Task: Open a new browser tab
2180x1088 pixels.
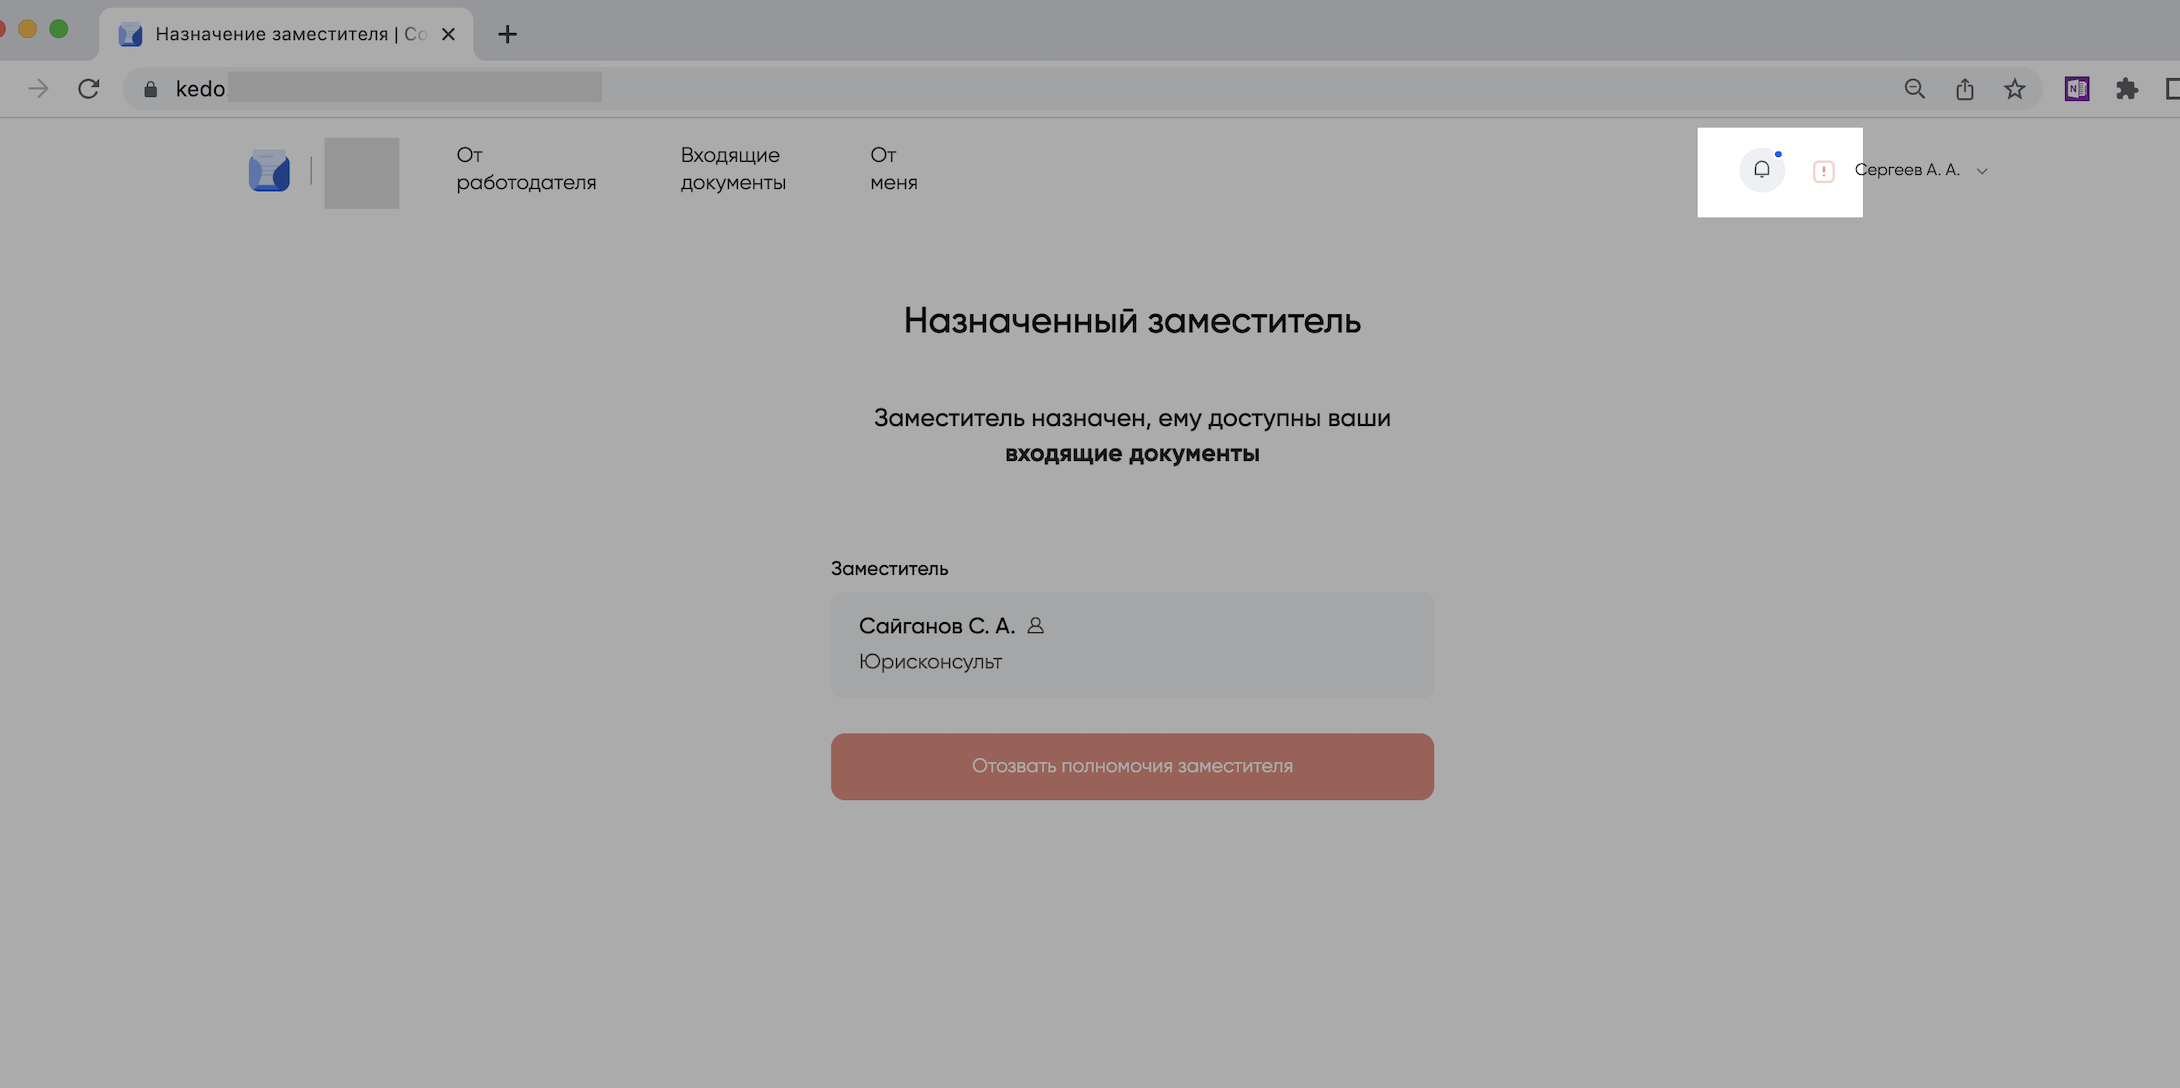Action: coord(507,34)
